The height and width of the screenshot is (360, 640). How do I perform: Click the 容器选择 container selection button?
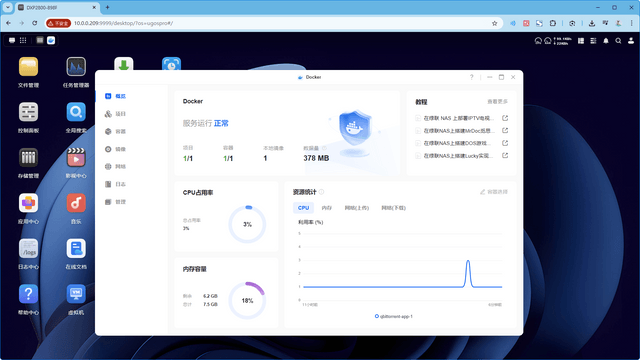[494, 192]
